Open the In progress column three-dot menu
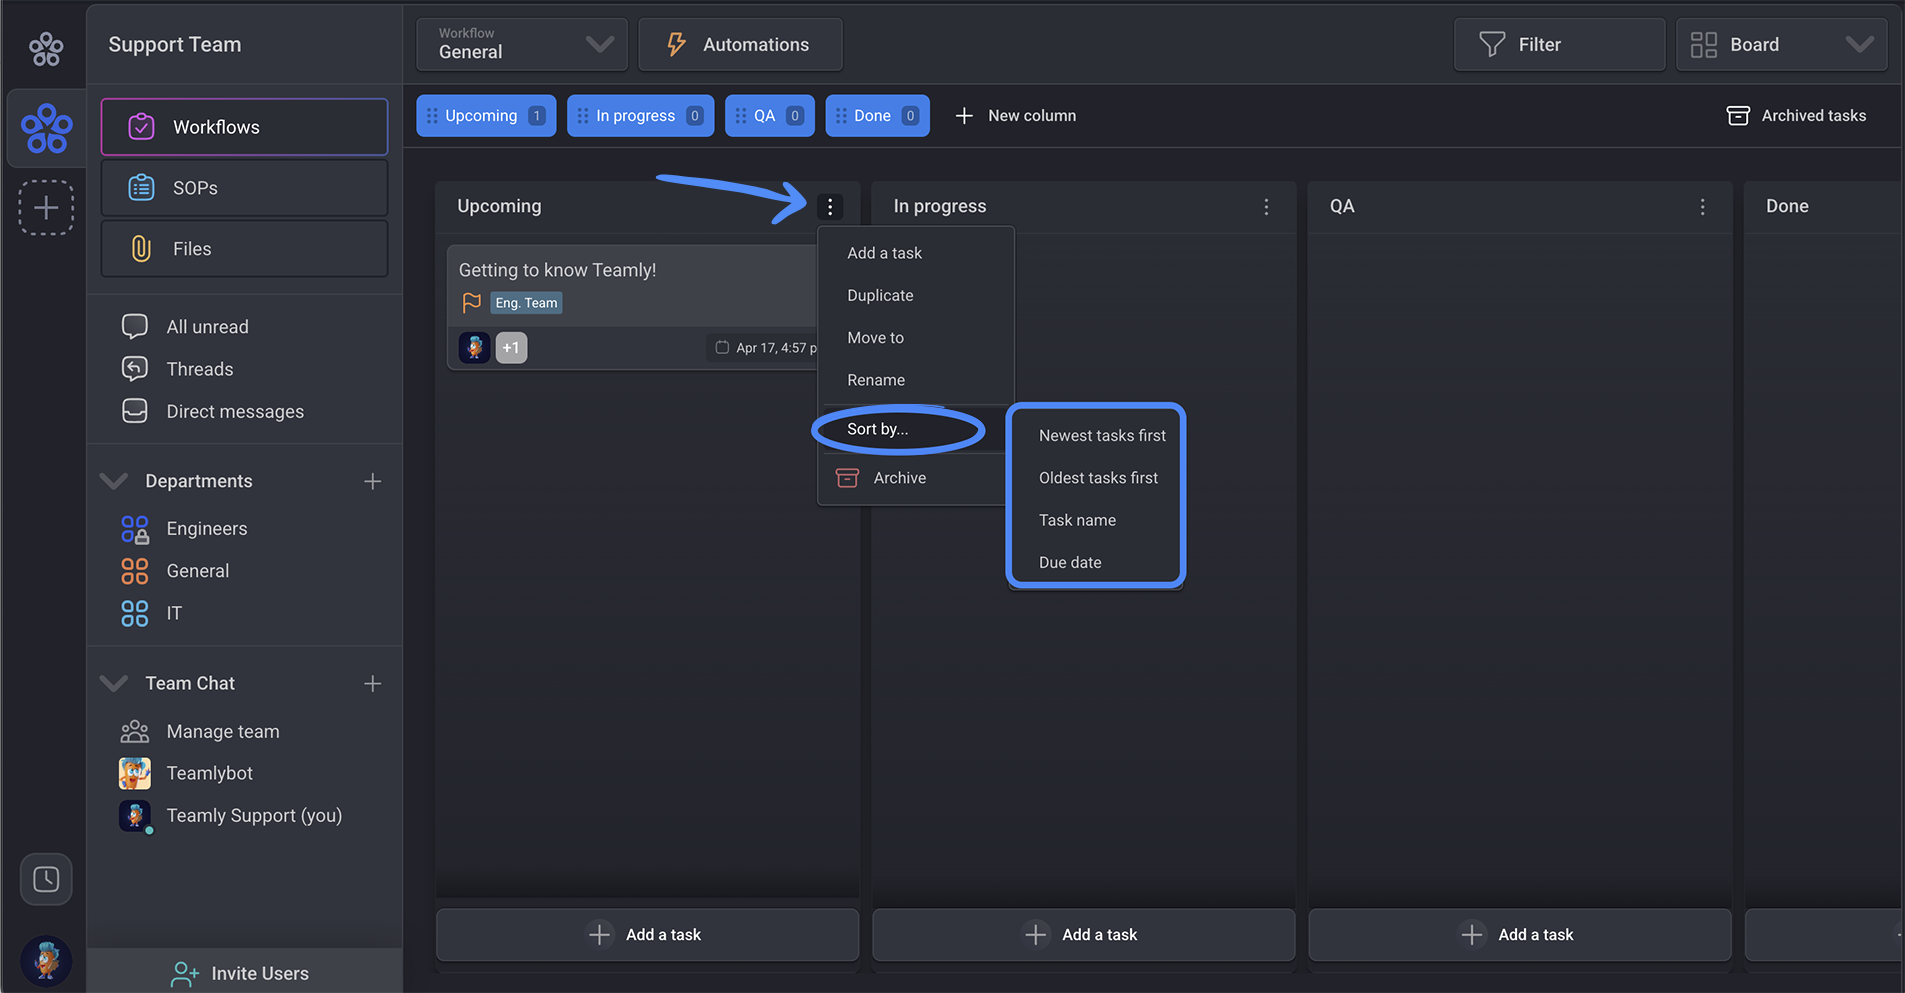This screenshot has height=993, width=1905. point(1266,207)
